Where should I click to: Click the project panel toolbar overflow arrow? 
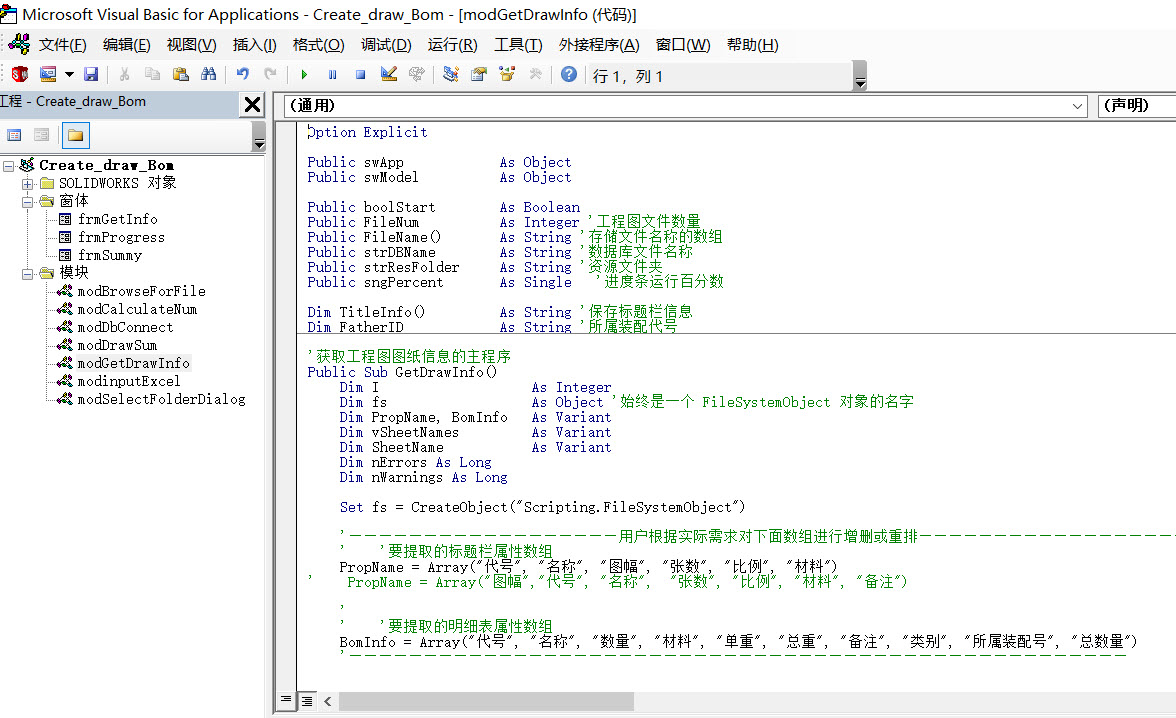tap(259, 137)
